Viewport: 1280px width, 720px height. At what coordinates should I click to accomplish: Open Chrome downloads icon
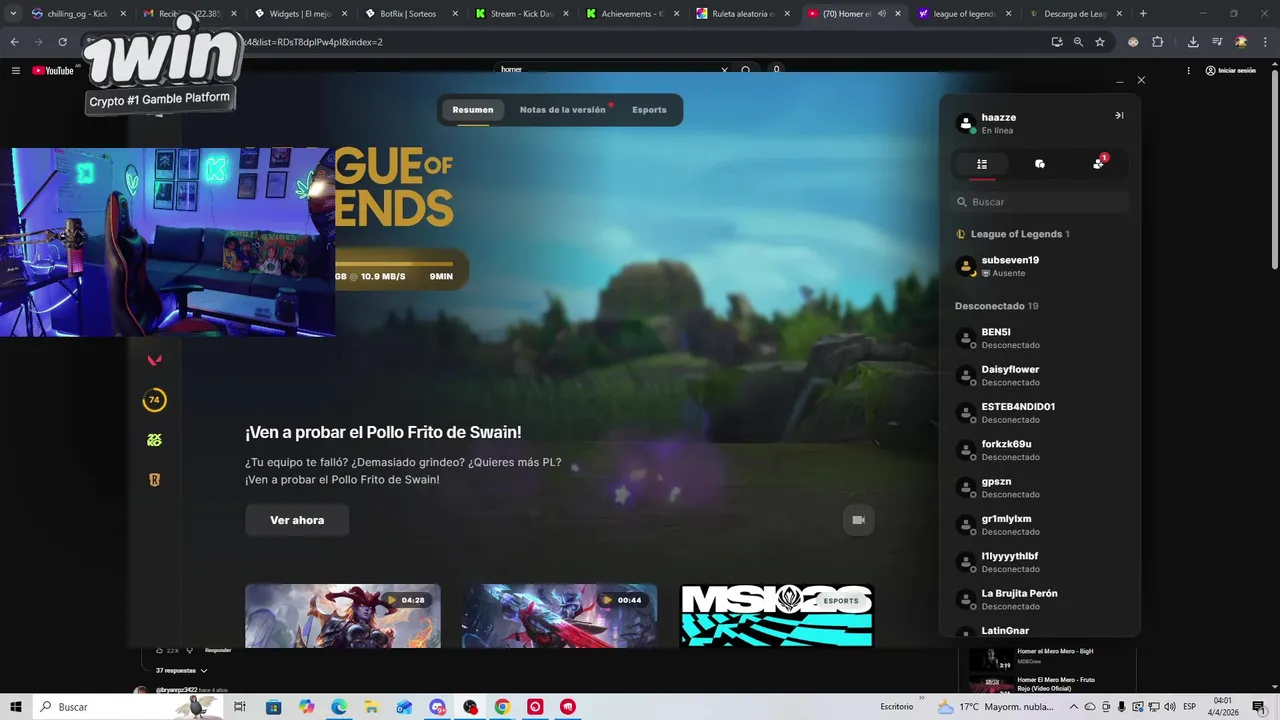1193,42
